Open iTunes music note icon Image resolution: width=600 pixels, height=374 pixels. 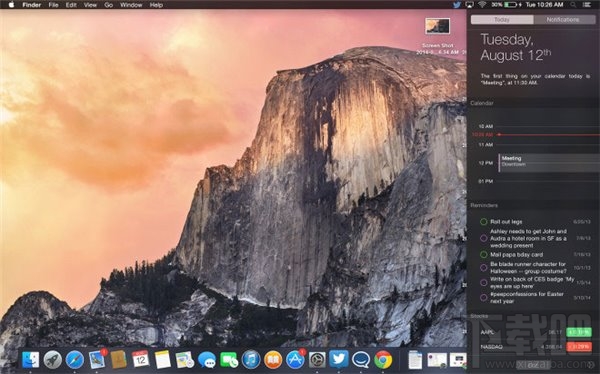tap(251, 360)
